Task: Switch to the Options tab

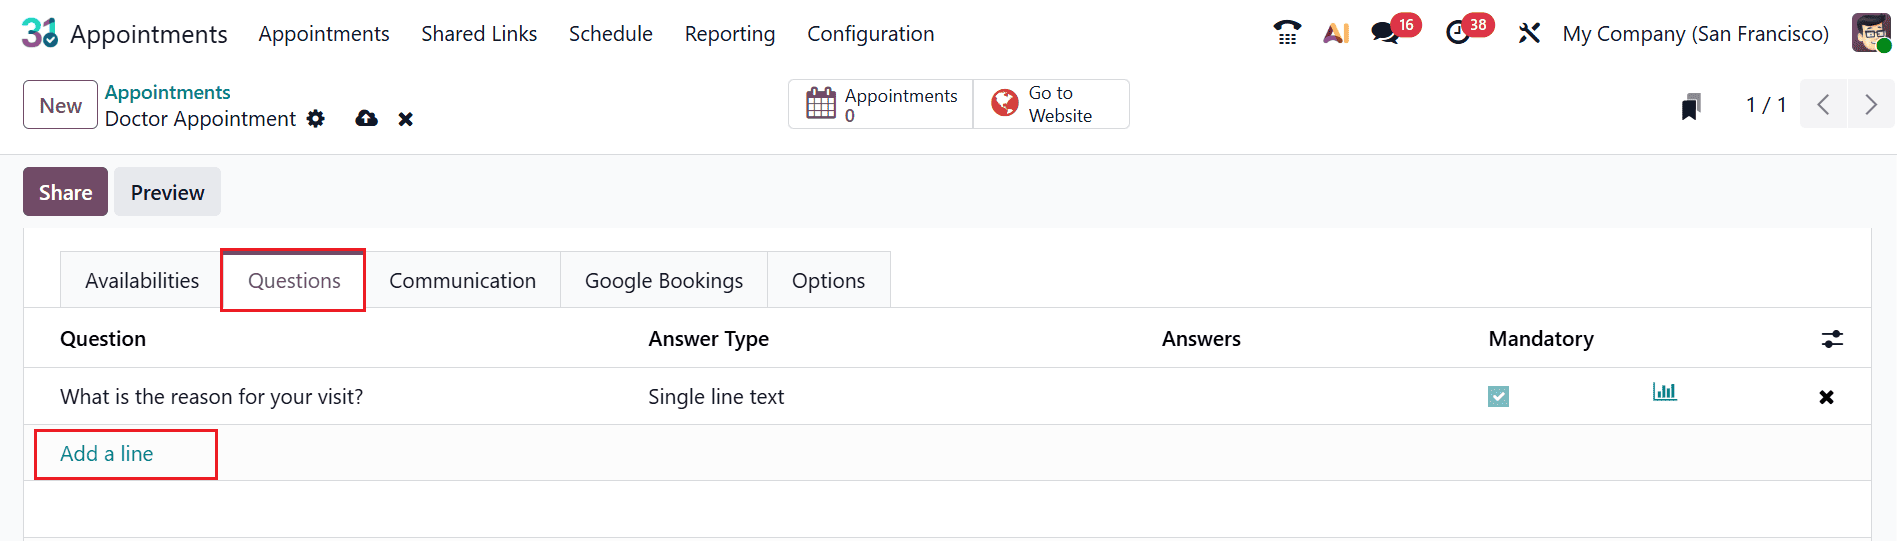Action: [x=828, y=280]
